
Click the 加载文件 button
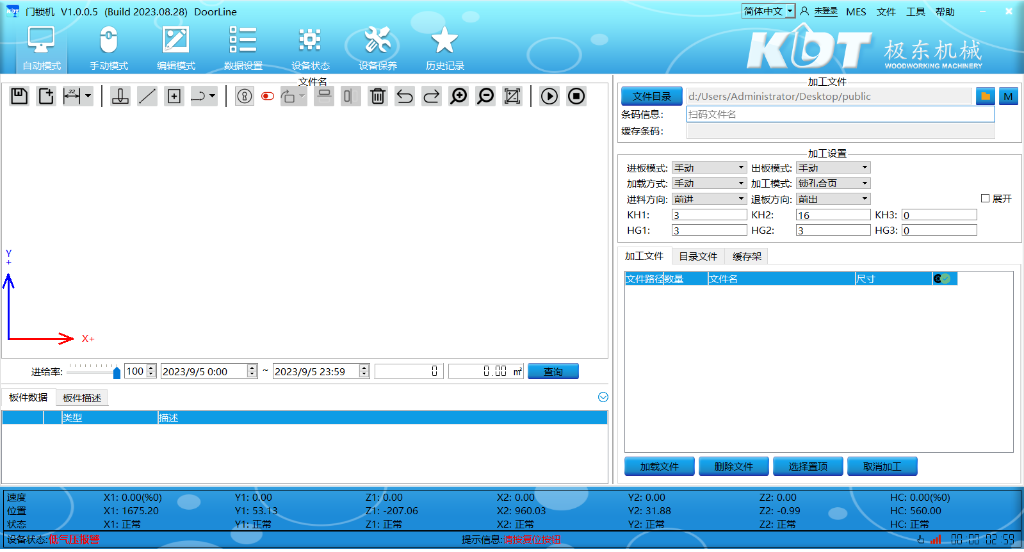coord(659,467)
